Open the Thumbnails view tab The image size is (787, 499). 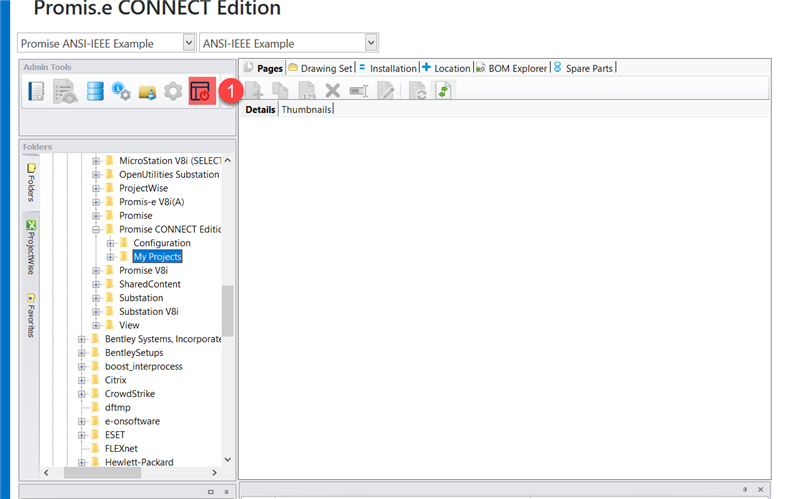(x=306, y=109)
